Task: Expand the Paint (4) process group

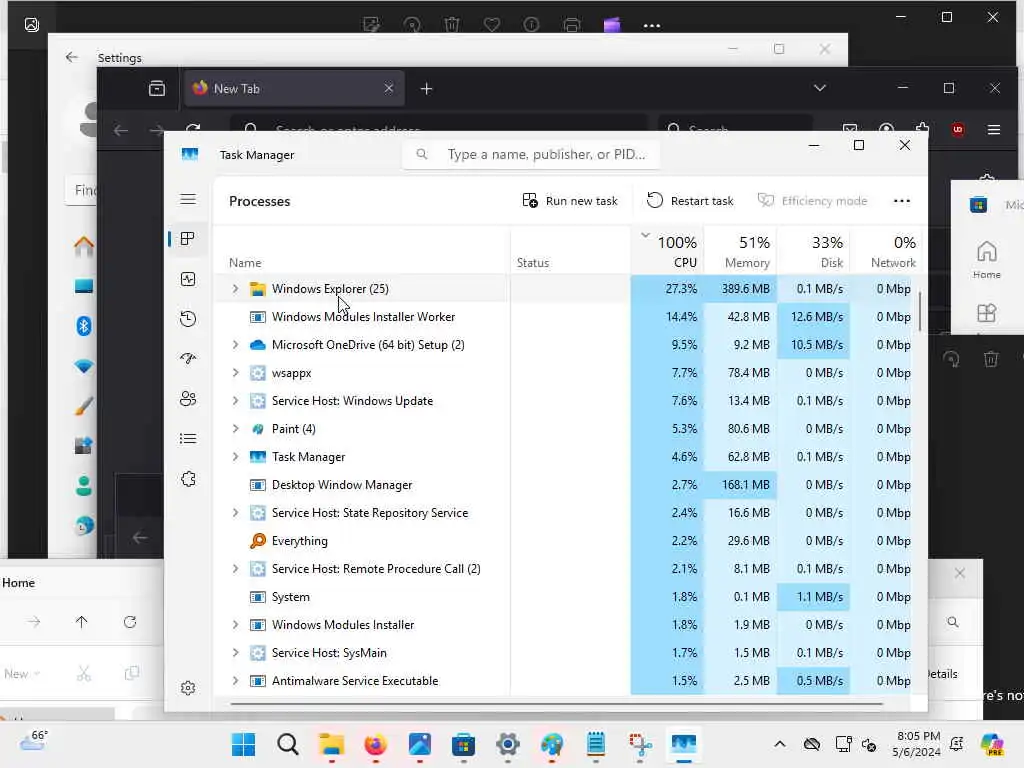Action: 235,429
